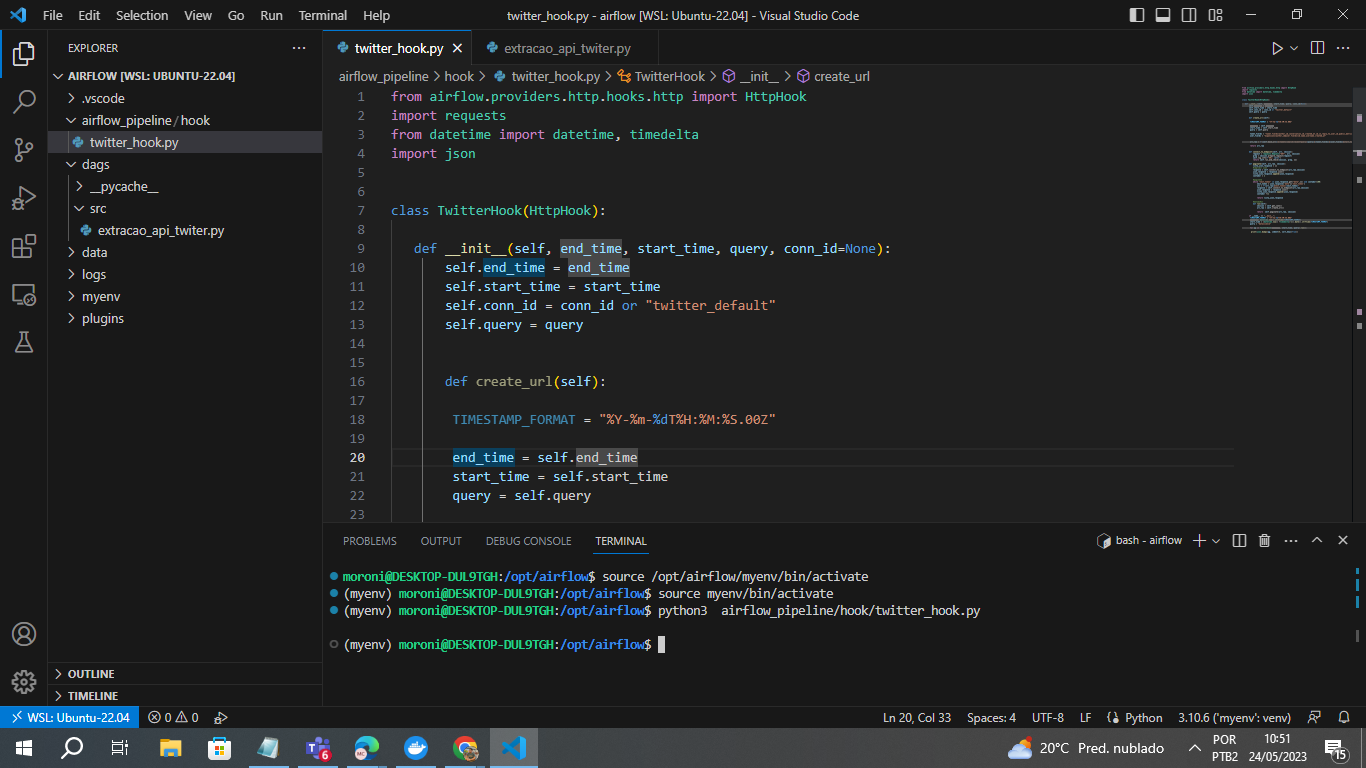This screenshot has width=1366, height=768.
Task: Change indentation via Spaces: 4
Action: [x=991, y=717]
